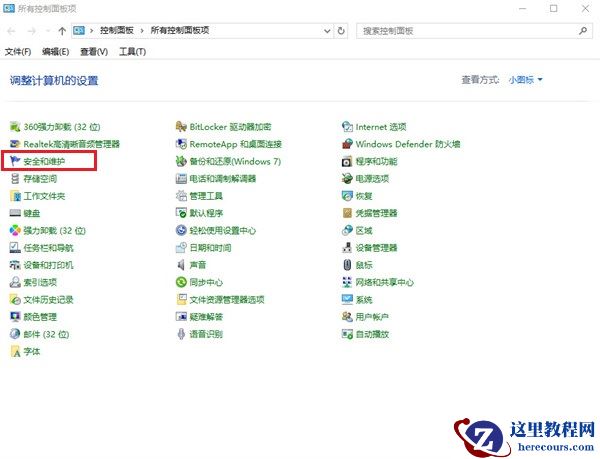Open the 查看(V) menu
Screen dimensions: 600x459
[94, 52]
